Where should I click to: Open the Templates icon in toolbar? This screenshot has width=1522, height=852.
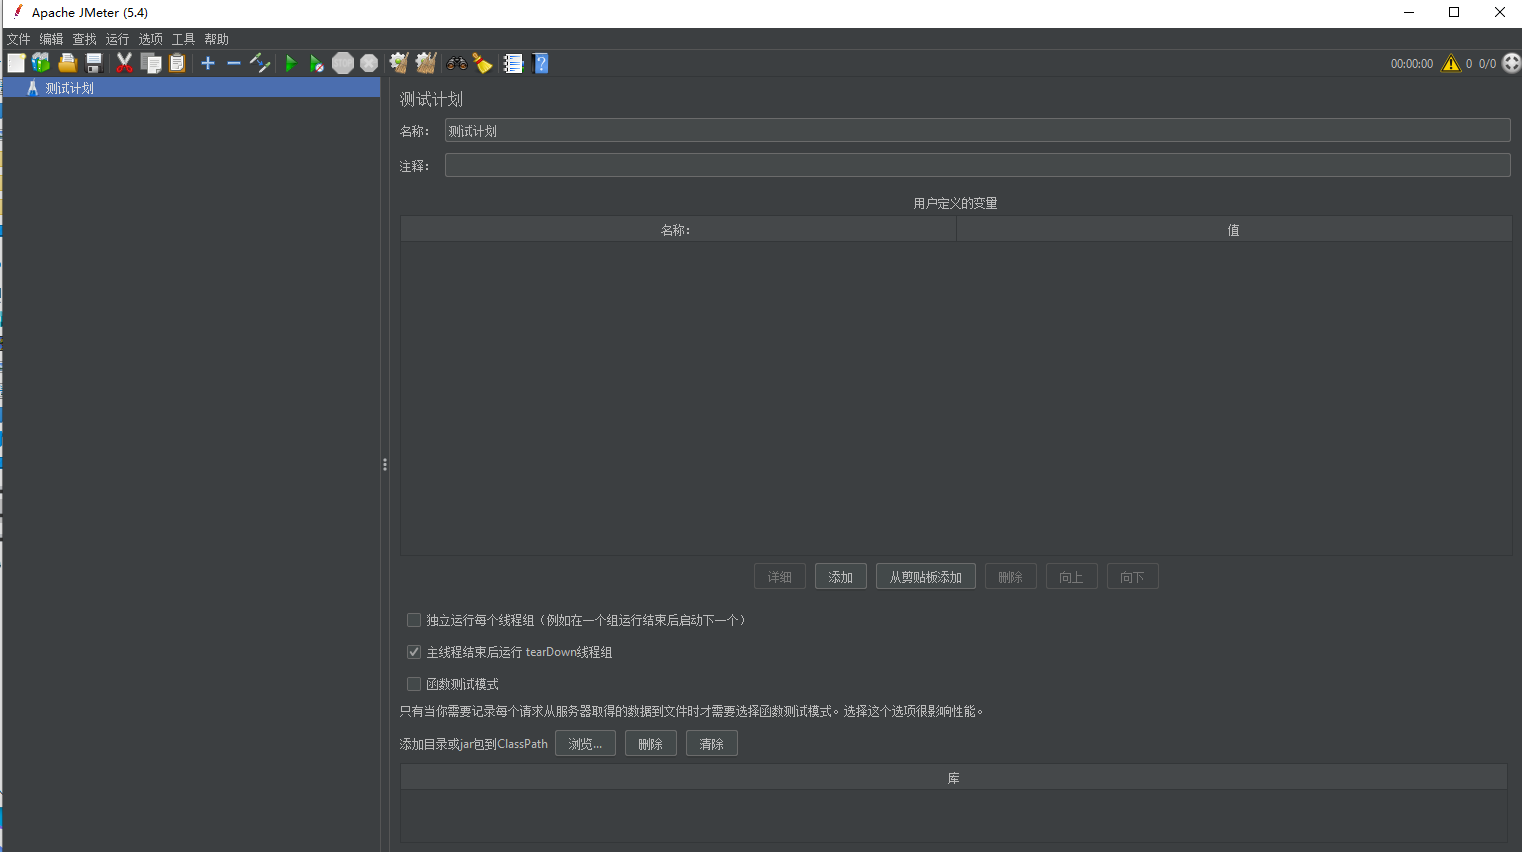41,63
